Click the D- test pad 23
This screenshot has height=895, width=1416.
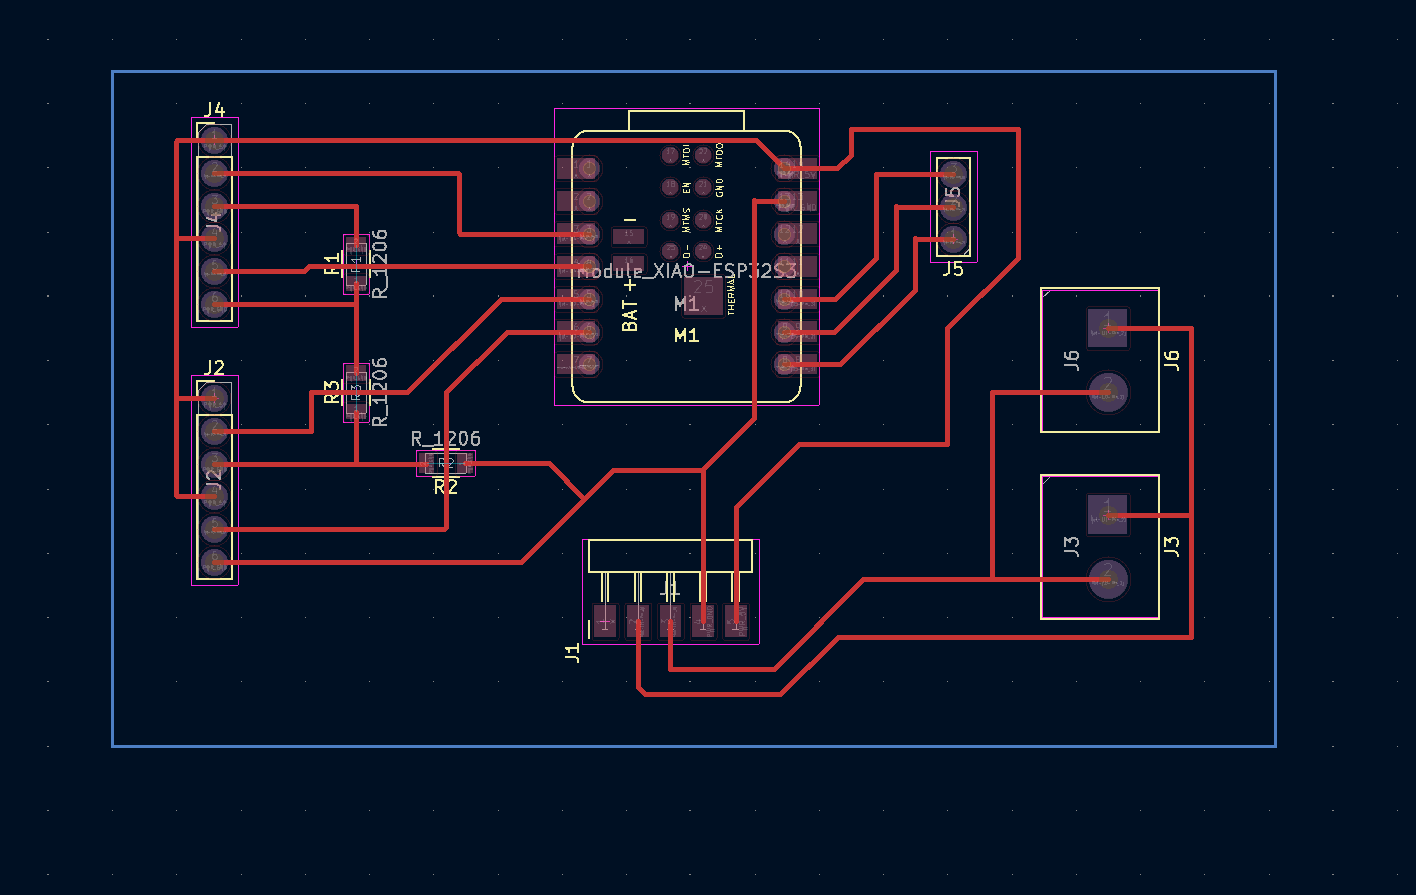point(670,250)
